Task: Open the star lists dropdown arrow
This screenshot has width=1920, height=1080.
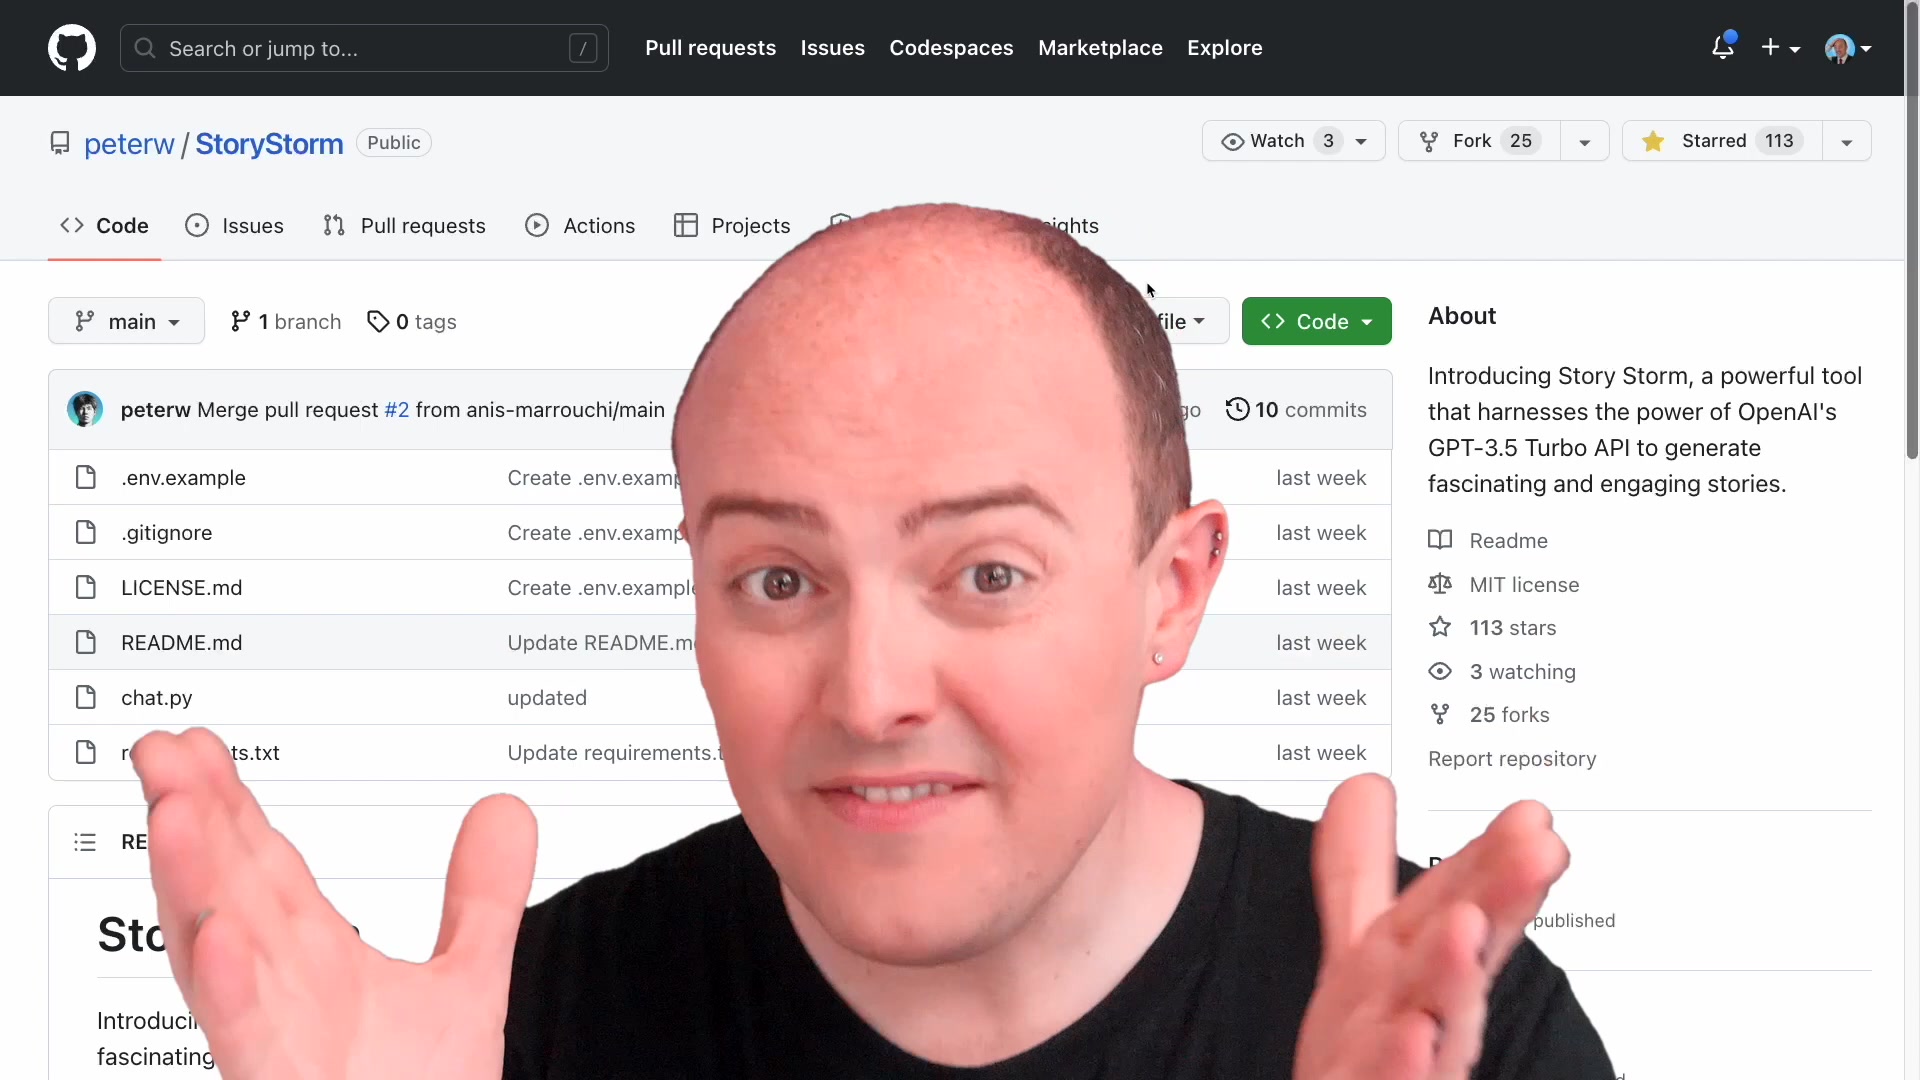Action: point(1847,141)
